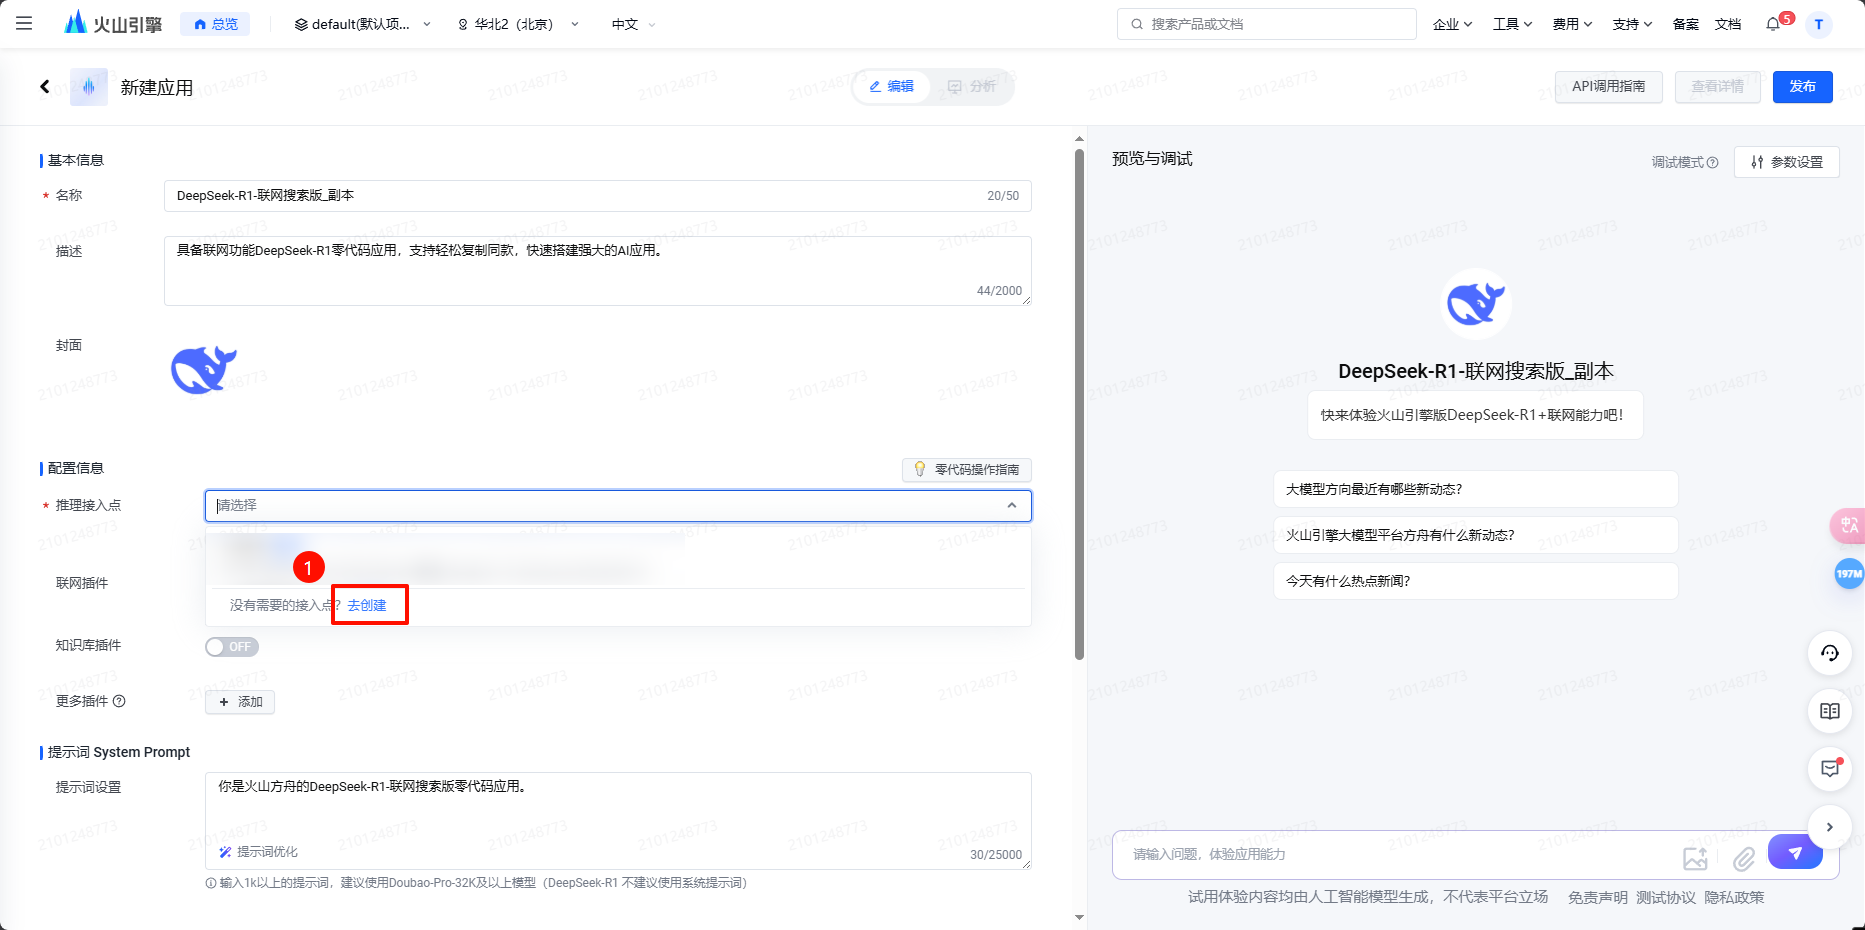Open the 文档 link

pos(1727,24)
